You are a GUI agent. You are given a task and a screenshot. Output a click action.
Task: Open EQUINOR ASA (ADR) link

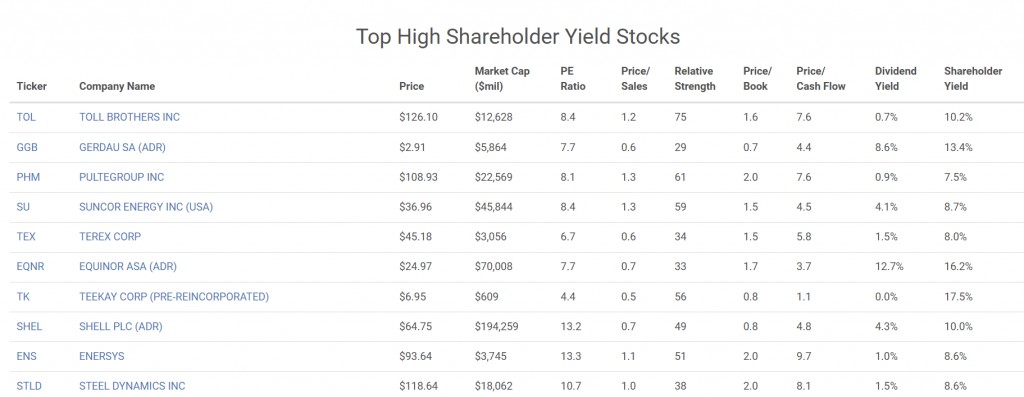(x=128, y=266)
